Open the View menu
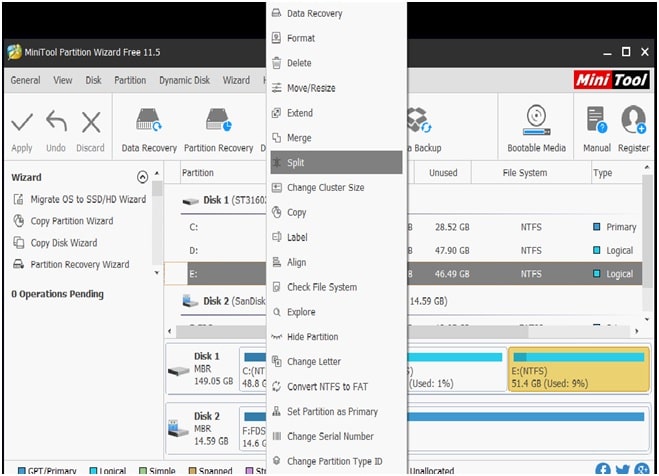Viewport: 659px width, 476px height. click(x=63, y=80)
